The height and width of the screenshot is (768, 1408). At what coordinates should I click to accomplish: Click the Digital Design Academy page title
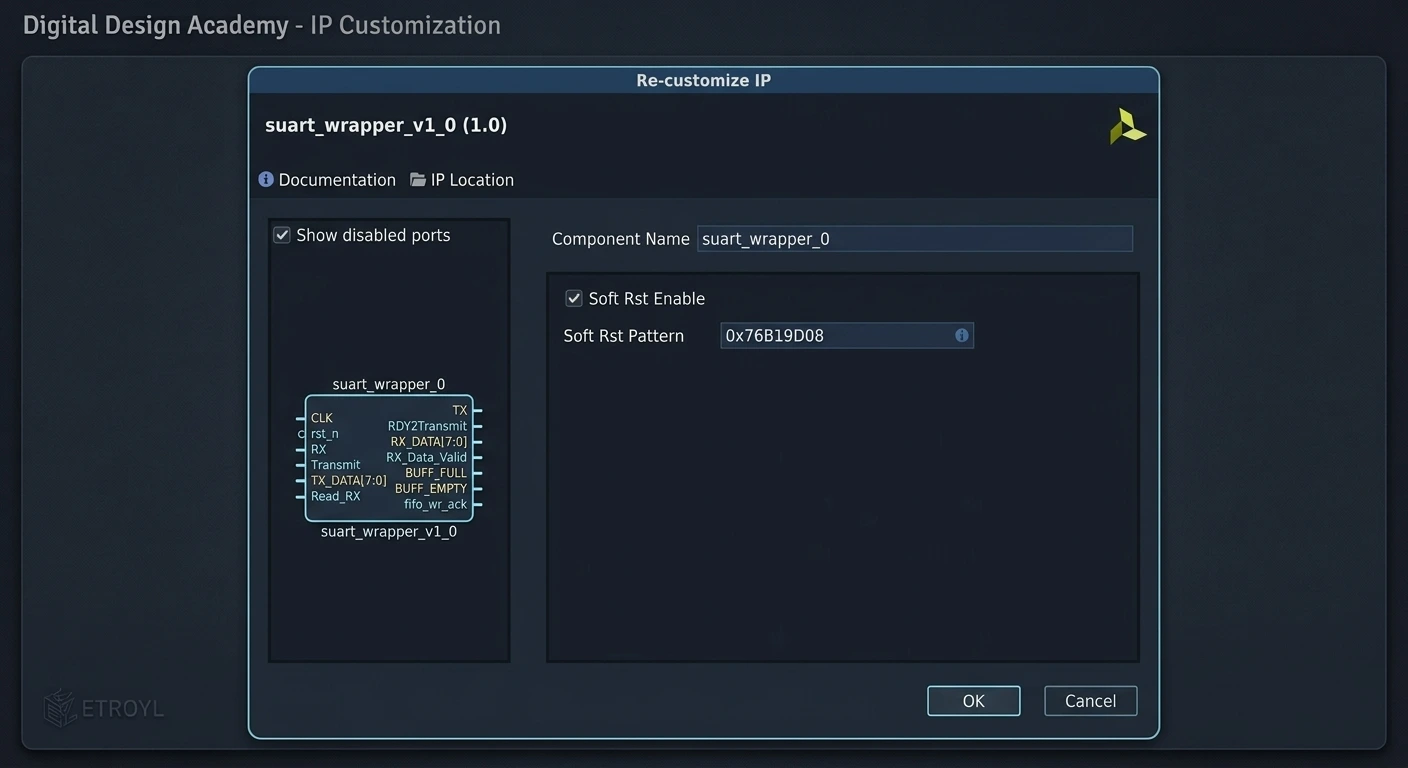click(262, 25)
